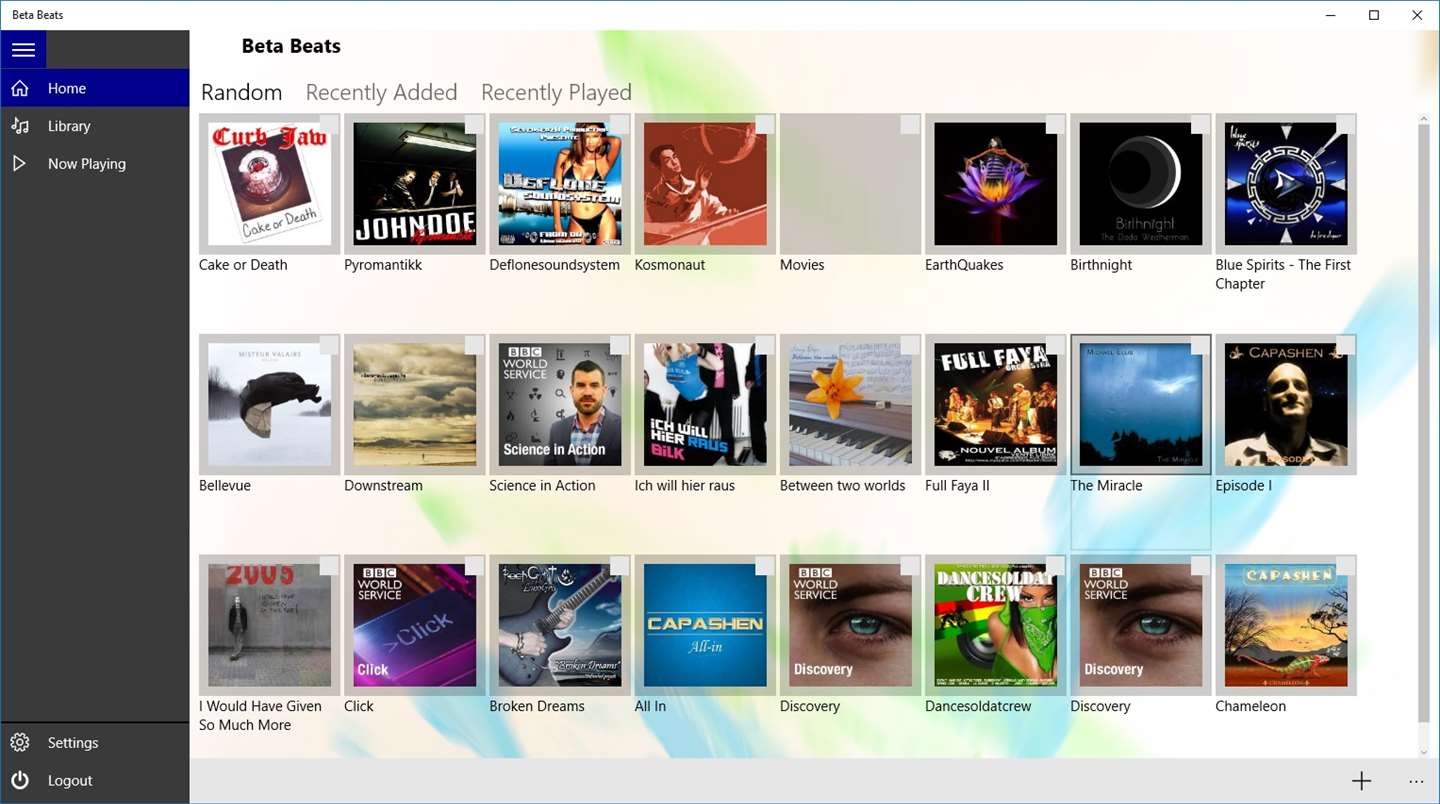1440x804 pixels.
Task: Open the Between two worlds cover
Action: 850,405
